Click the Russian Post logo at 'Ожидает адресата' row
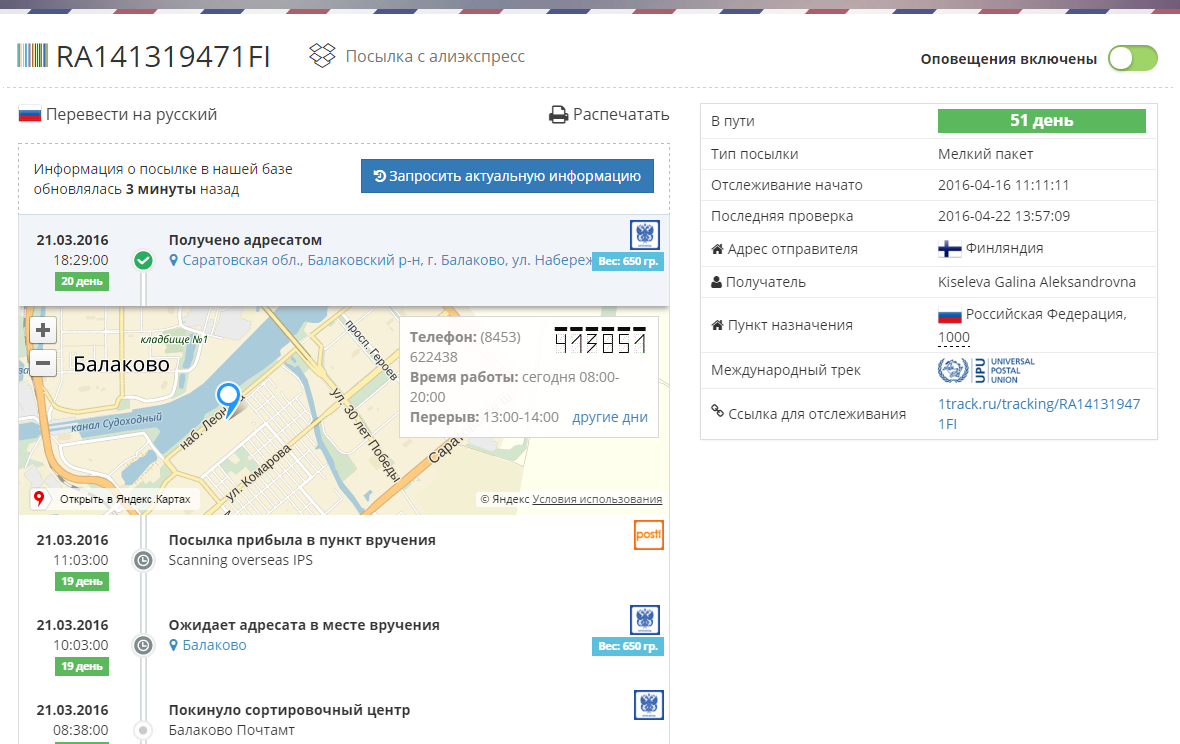 (645, 620)
